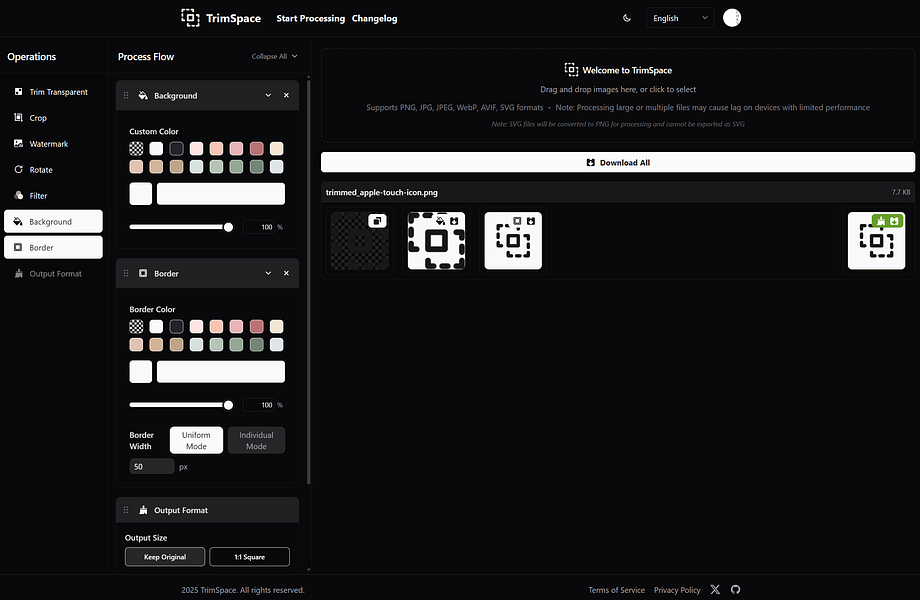920x600 pixels.
Task: Click Collapse All in Process Flow
Action: [275, 56]
